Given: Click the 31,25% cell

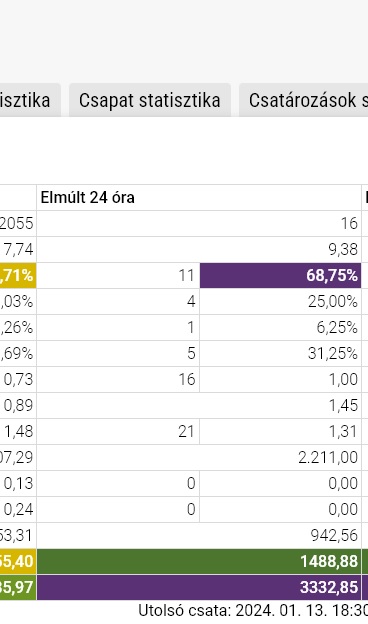Looking at the screenshot, I should (280, 353).
